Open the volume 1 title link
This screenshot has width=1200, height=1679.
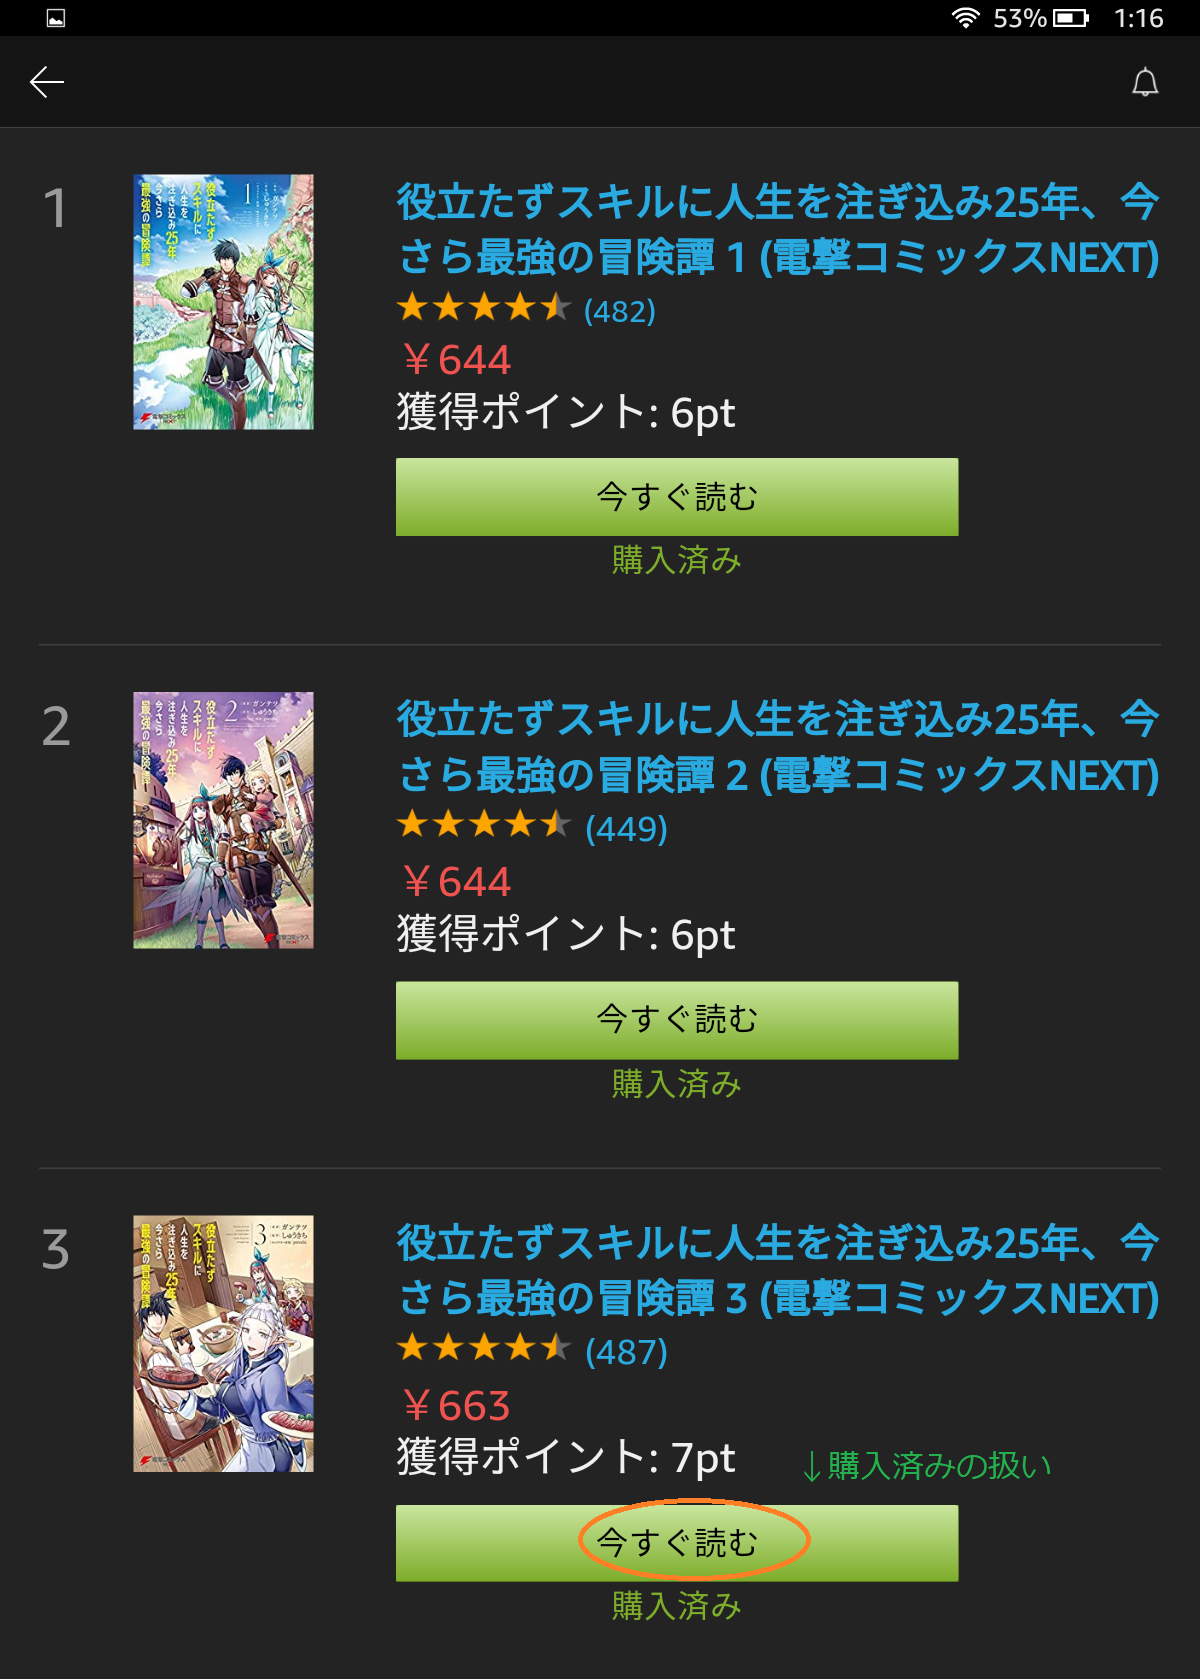pyautogui.click(x=778, y=230)
